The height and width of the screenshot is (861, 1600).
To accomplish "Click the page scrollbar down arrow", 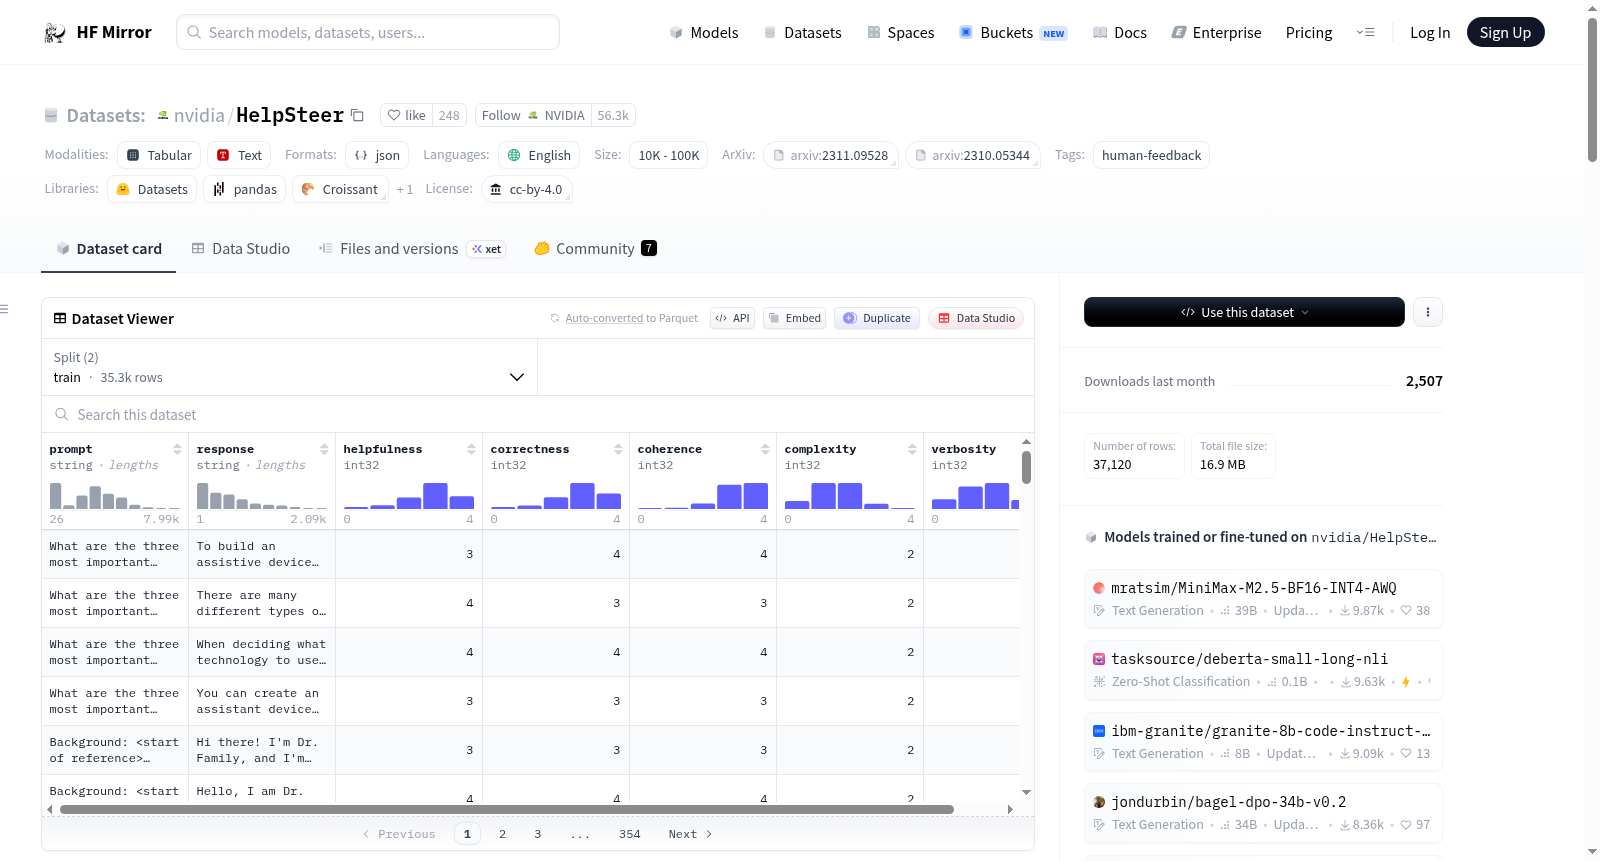I will tap(1592, 853).
